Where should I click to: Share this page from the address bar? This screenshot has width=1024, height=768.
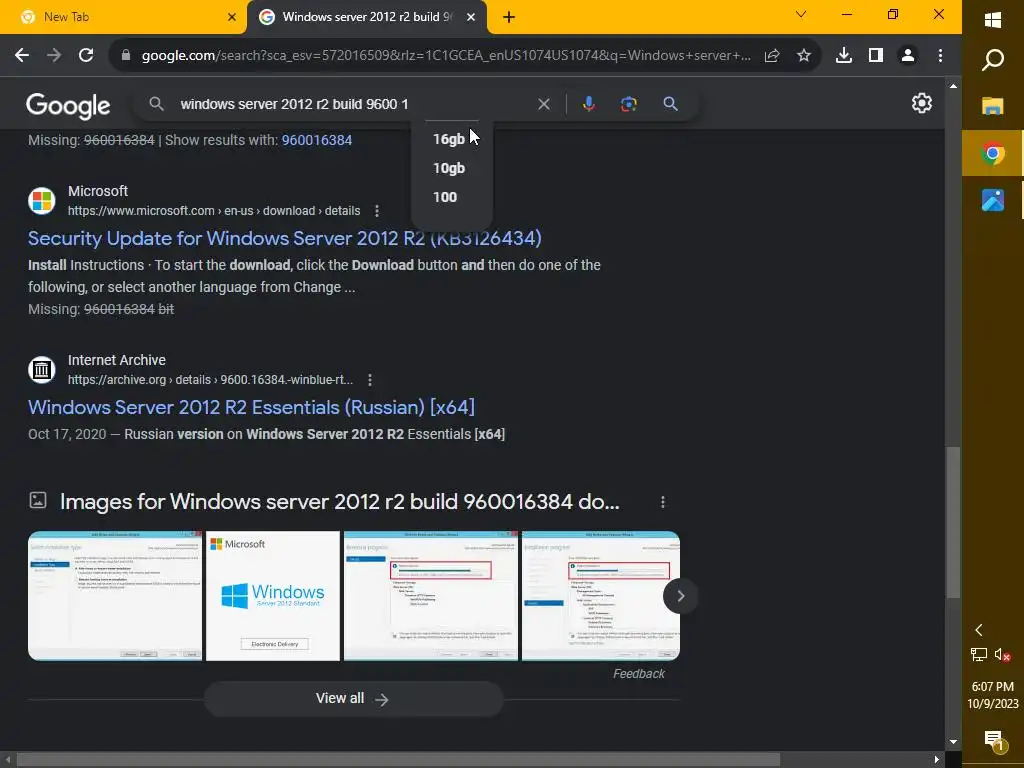point(772,56)
